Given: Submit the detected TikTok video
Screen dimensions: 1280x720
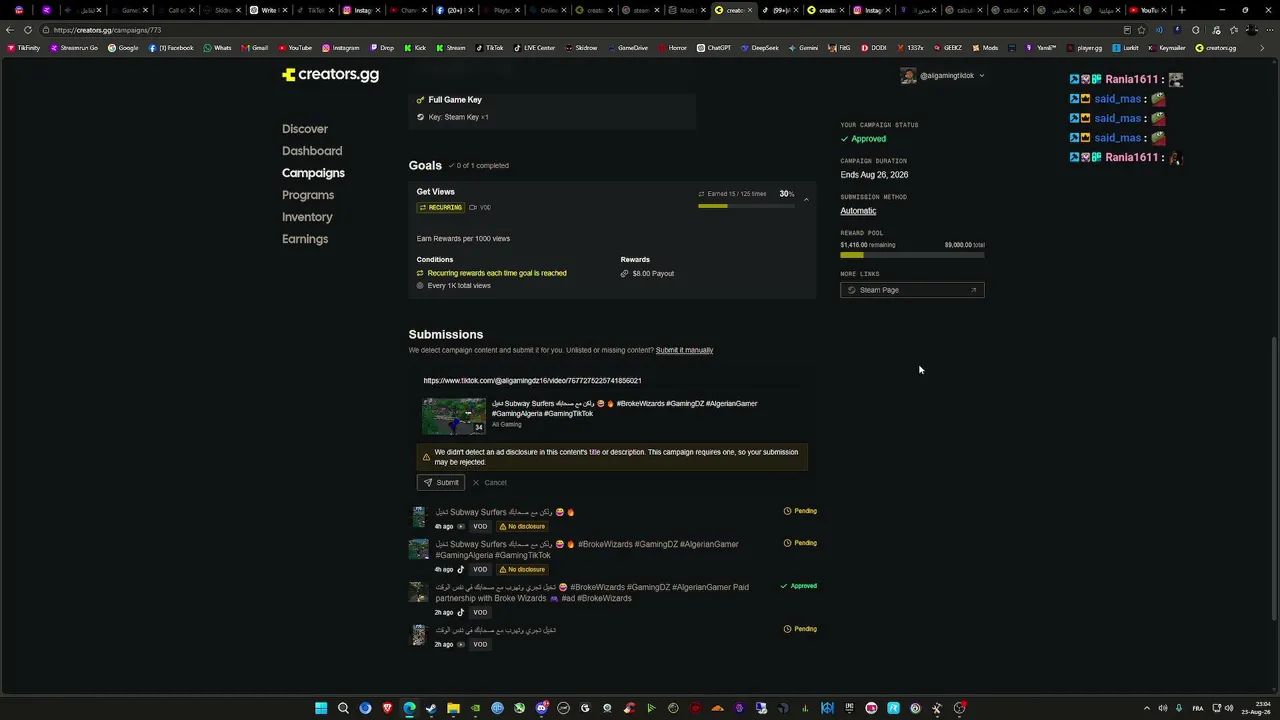Looking at the screenshot, I should pos(441,483).
